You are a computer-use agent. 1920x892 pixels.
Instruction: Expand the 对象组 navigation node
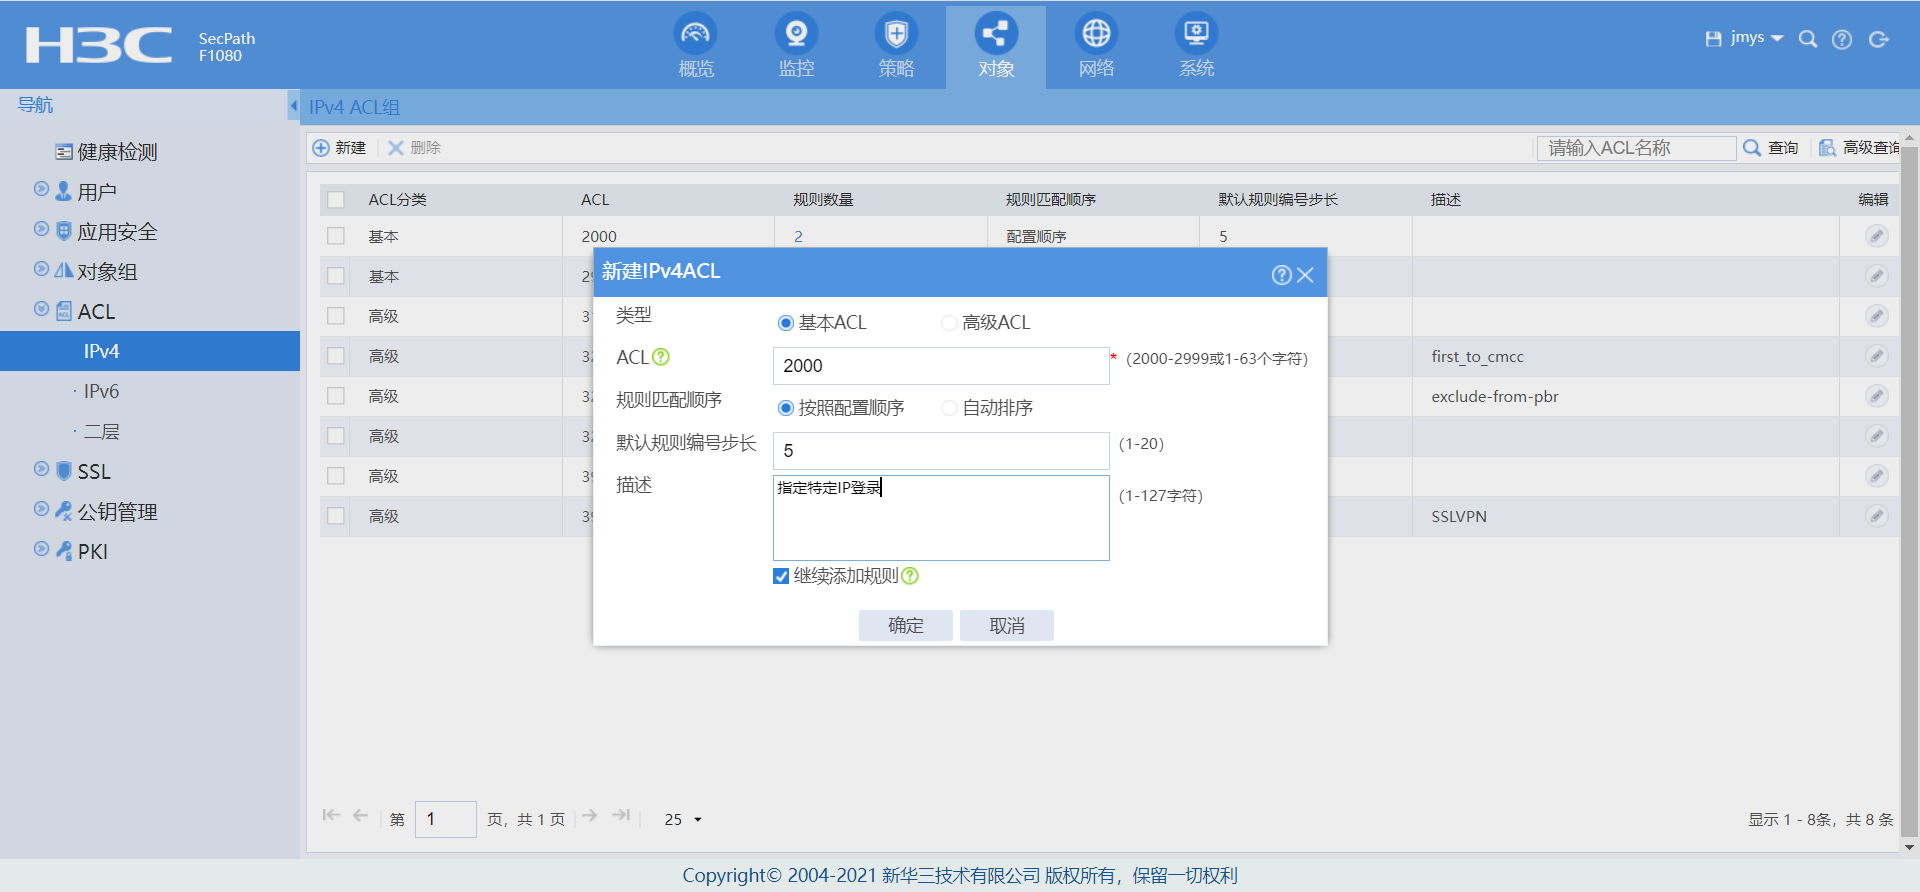41,269
